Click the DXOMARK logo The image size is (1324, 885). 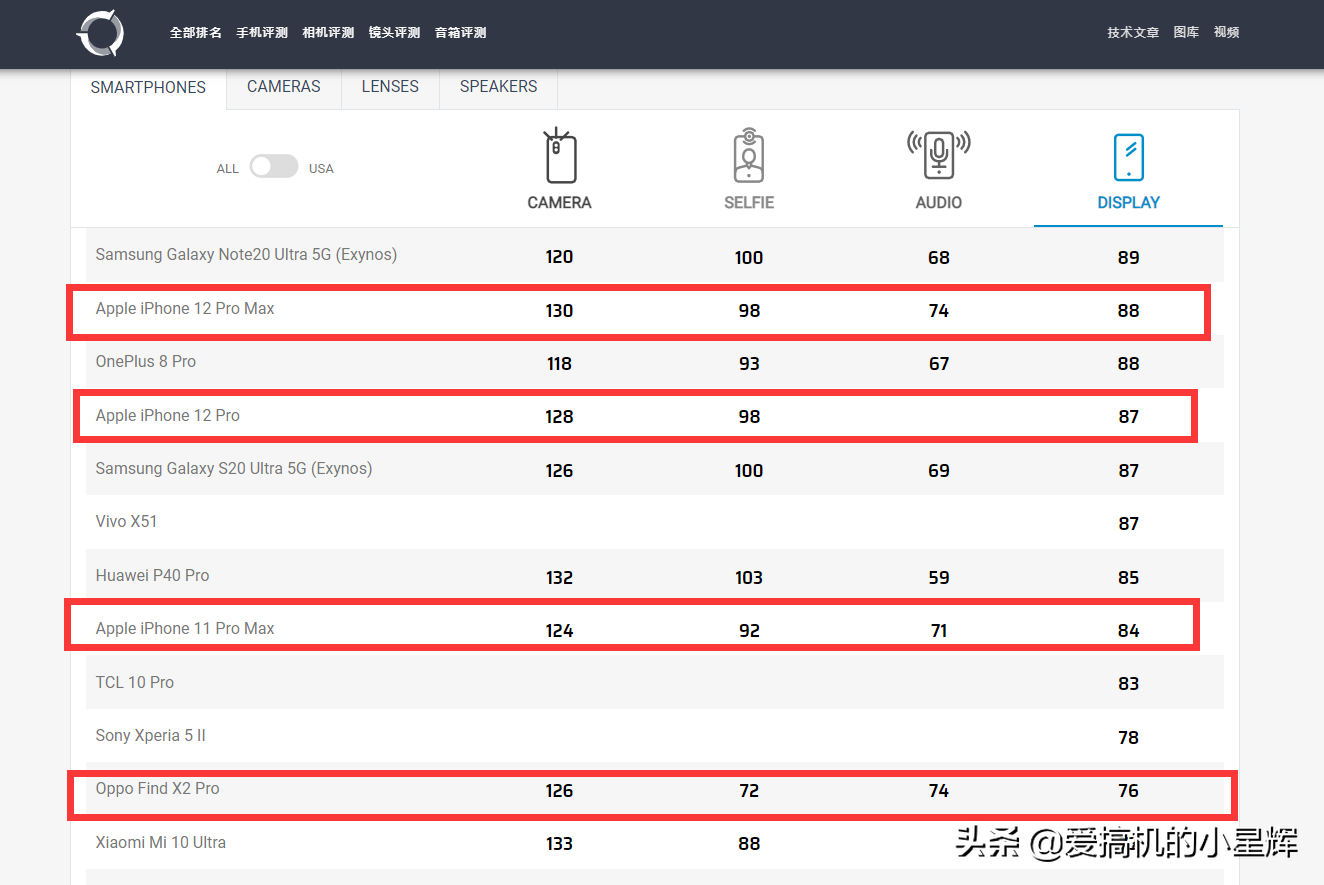click(99, 33)
